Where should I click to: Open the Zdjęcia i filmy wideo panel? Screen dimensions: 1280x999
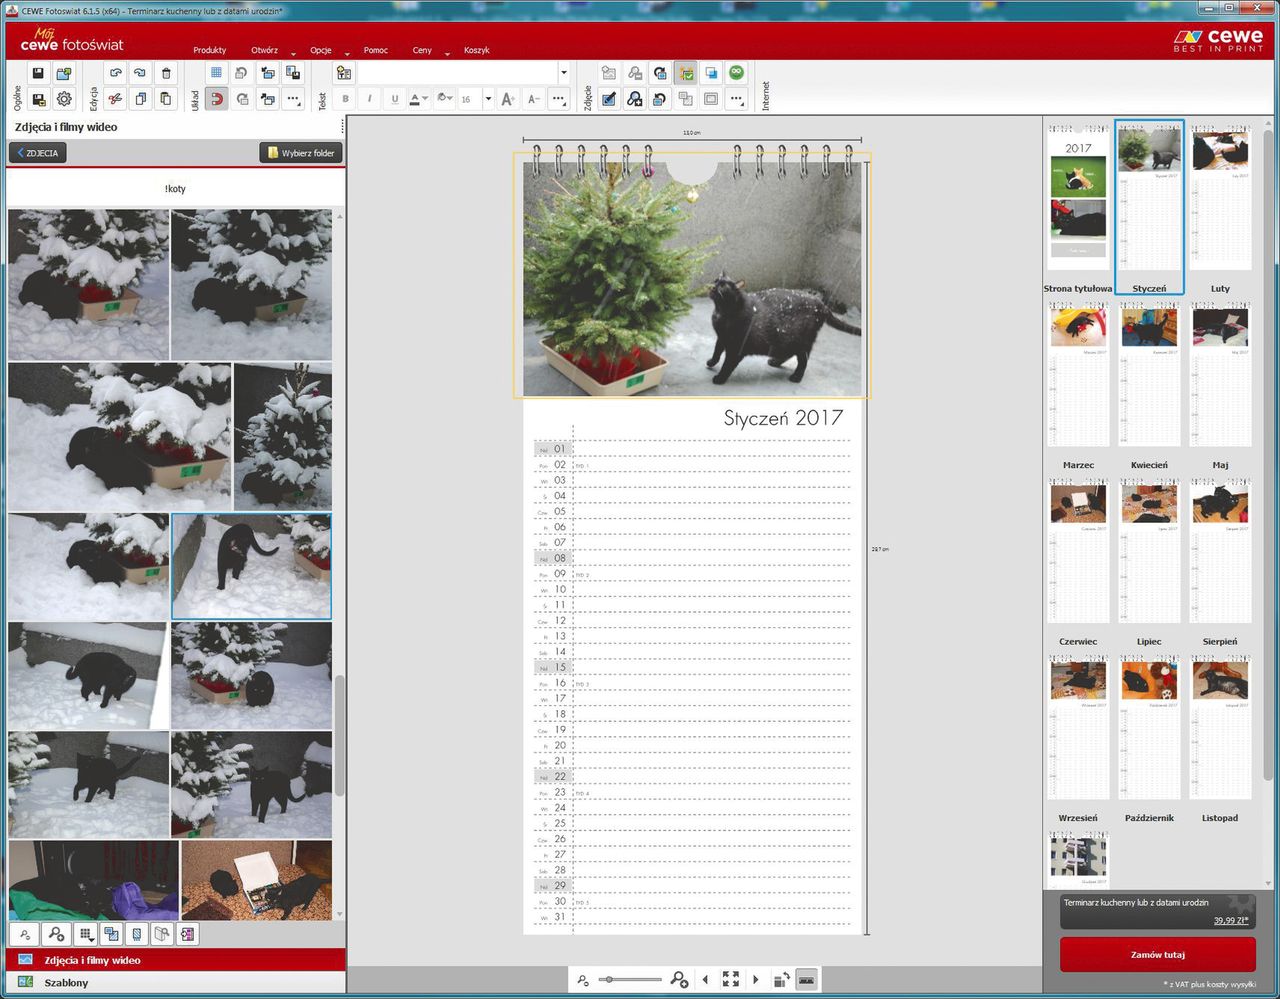tap(175, 960)
